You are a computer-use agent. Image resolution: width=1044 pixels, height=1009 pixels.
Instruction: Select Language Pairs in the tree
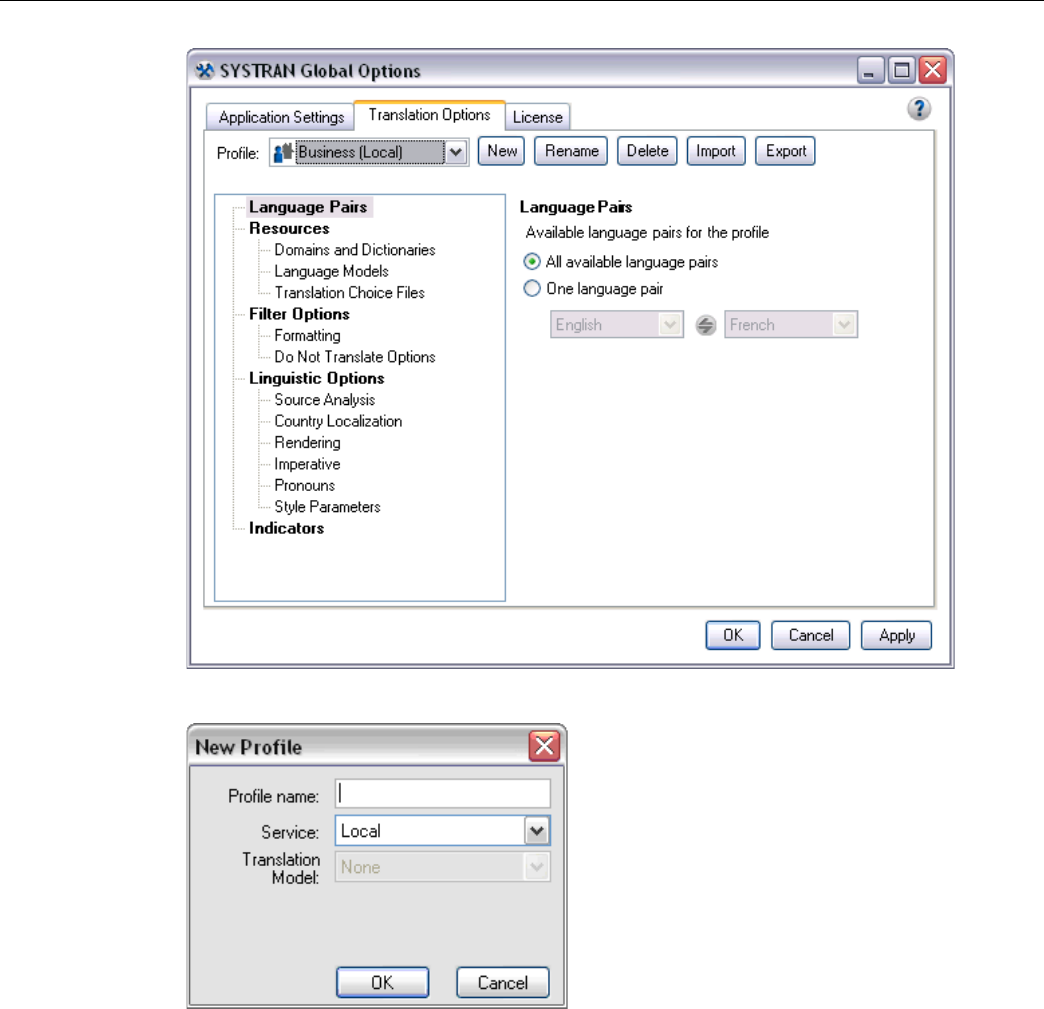(x=308, y=207)
